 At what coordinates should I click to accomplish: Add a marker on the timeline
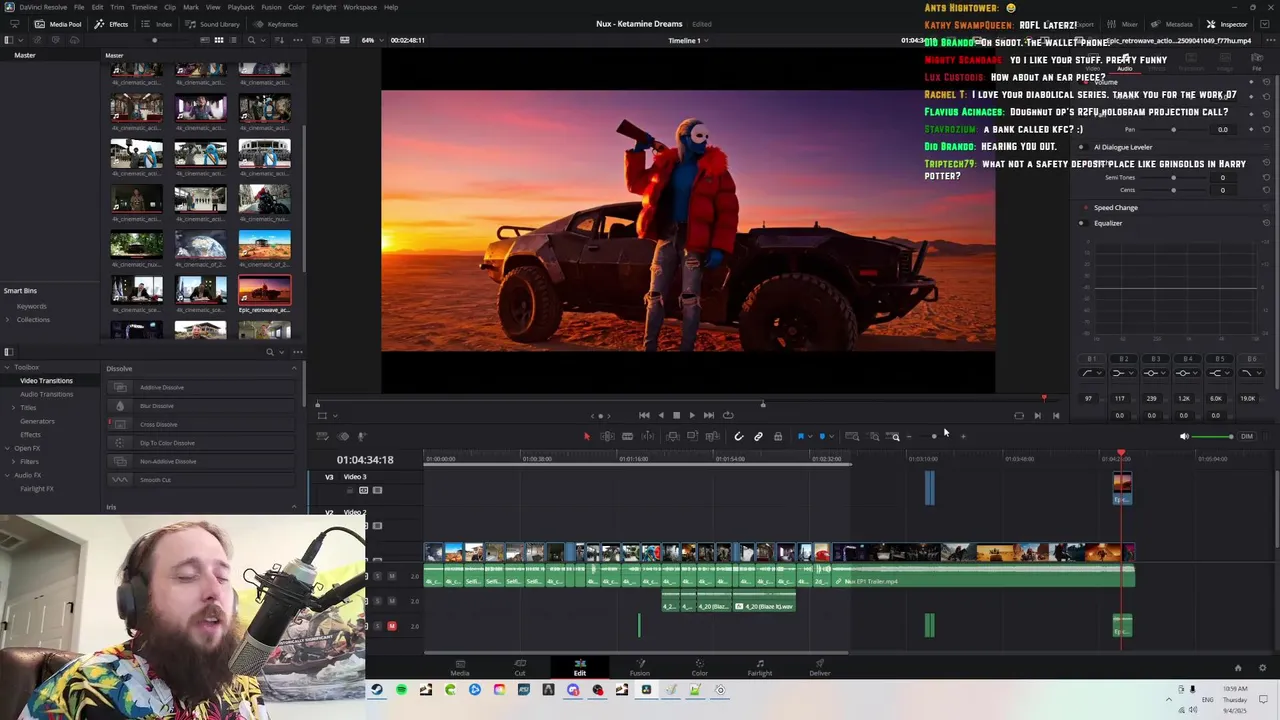coord(822,436)
